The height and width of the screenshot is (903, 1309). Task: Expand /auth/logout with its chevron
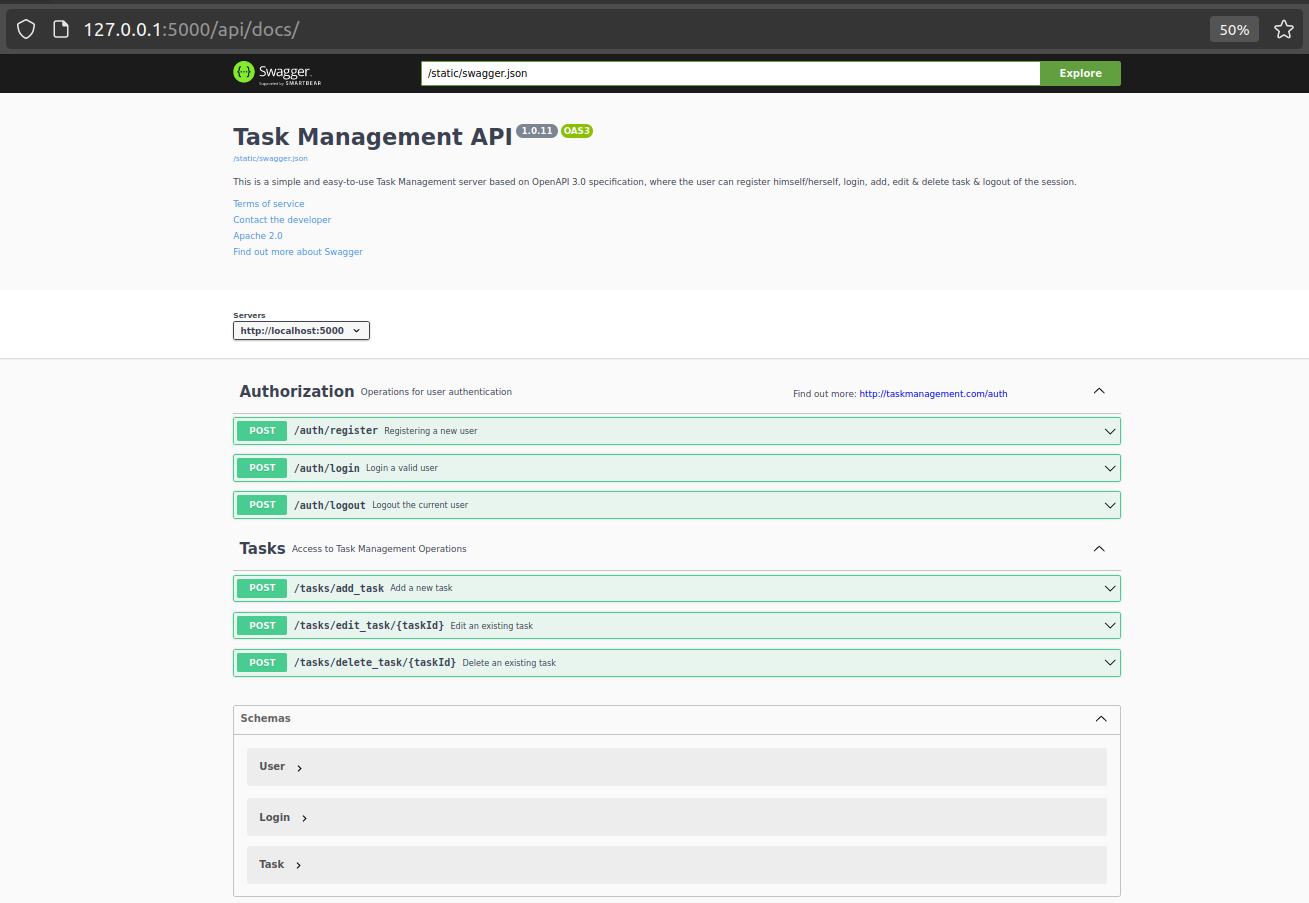(x=1110, y=505)
